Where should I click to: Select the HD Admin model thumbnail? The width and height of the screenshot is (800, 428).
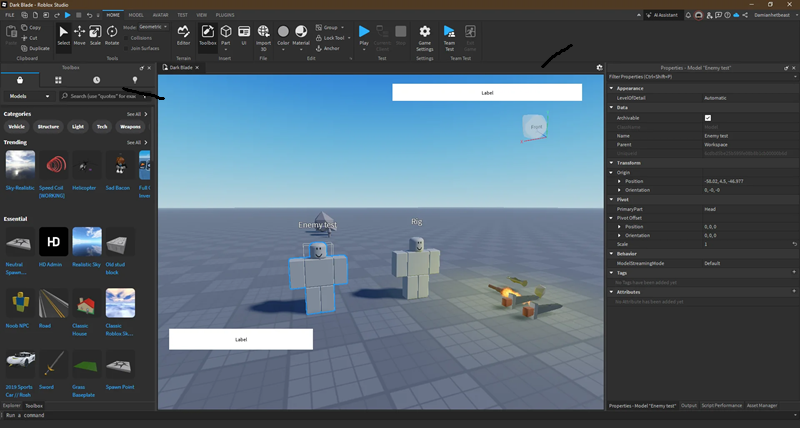(54, 242)
